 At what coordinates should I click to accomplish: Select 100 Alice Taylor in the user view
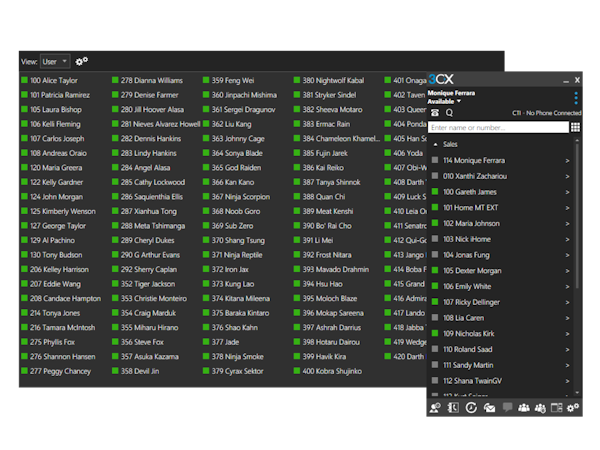(50, 80)
